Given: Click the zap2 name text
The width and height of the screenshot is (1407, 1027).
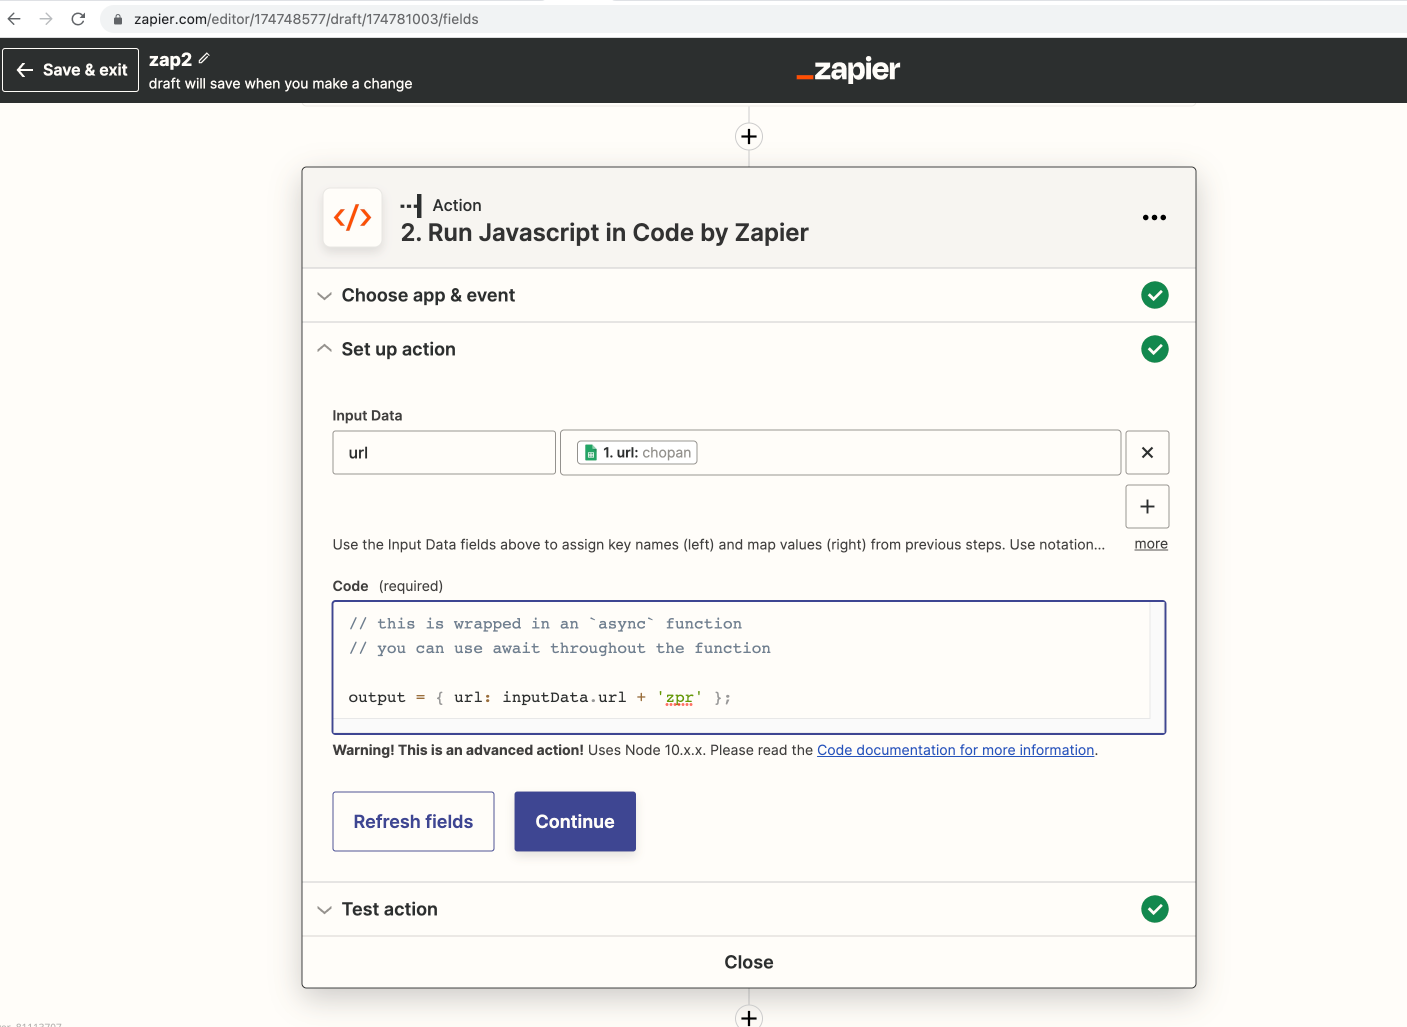Looking at the screenshot, I should (x=170, y=60).
